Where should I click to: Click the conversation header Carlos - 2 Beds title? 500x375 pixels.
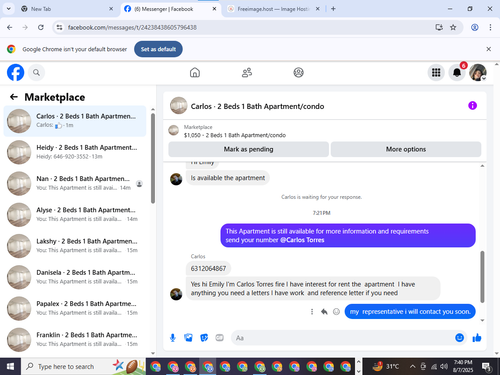pos(257,106)
